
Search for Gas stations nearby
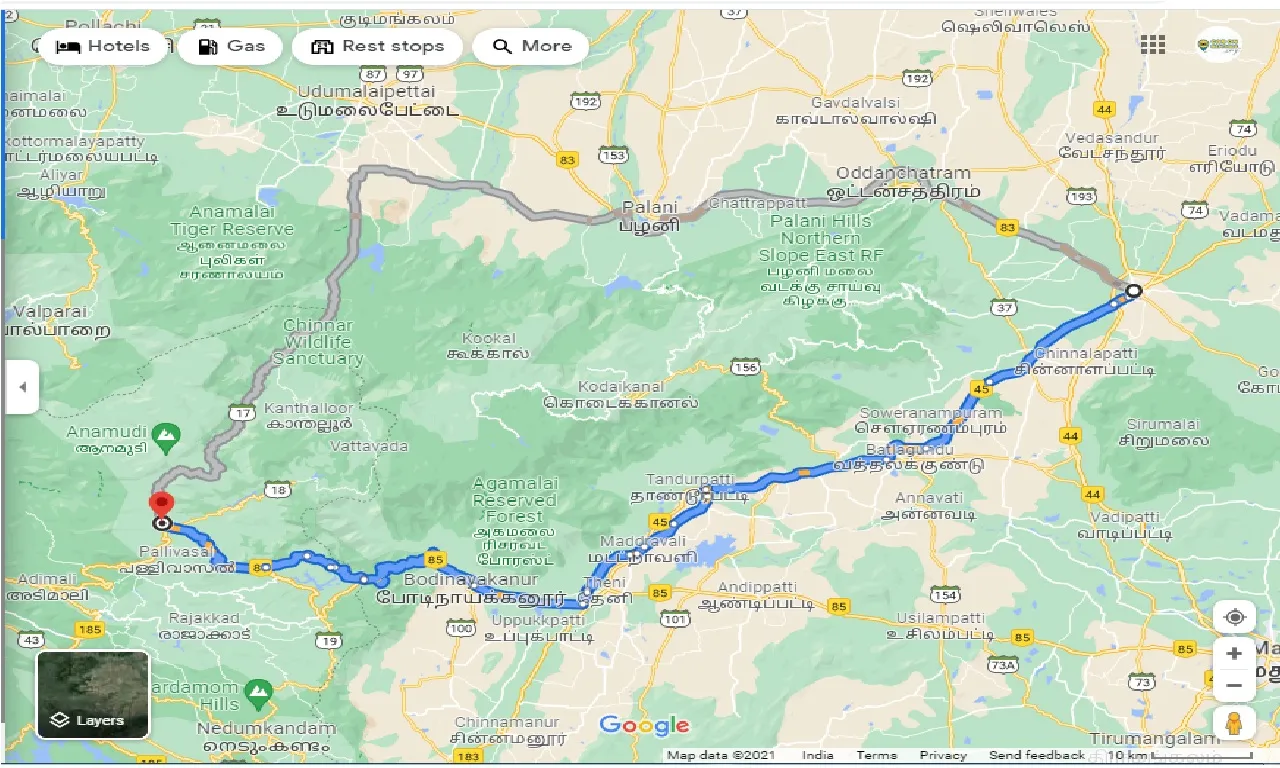232,46
